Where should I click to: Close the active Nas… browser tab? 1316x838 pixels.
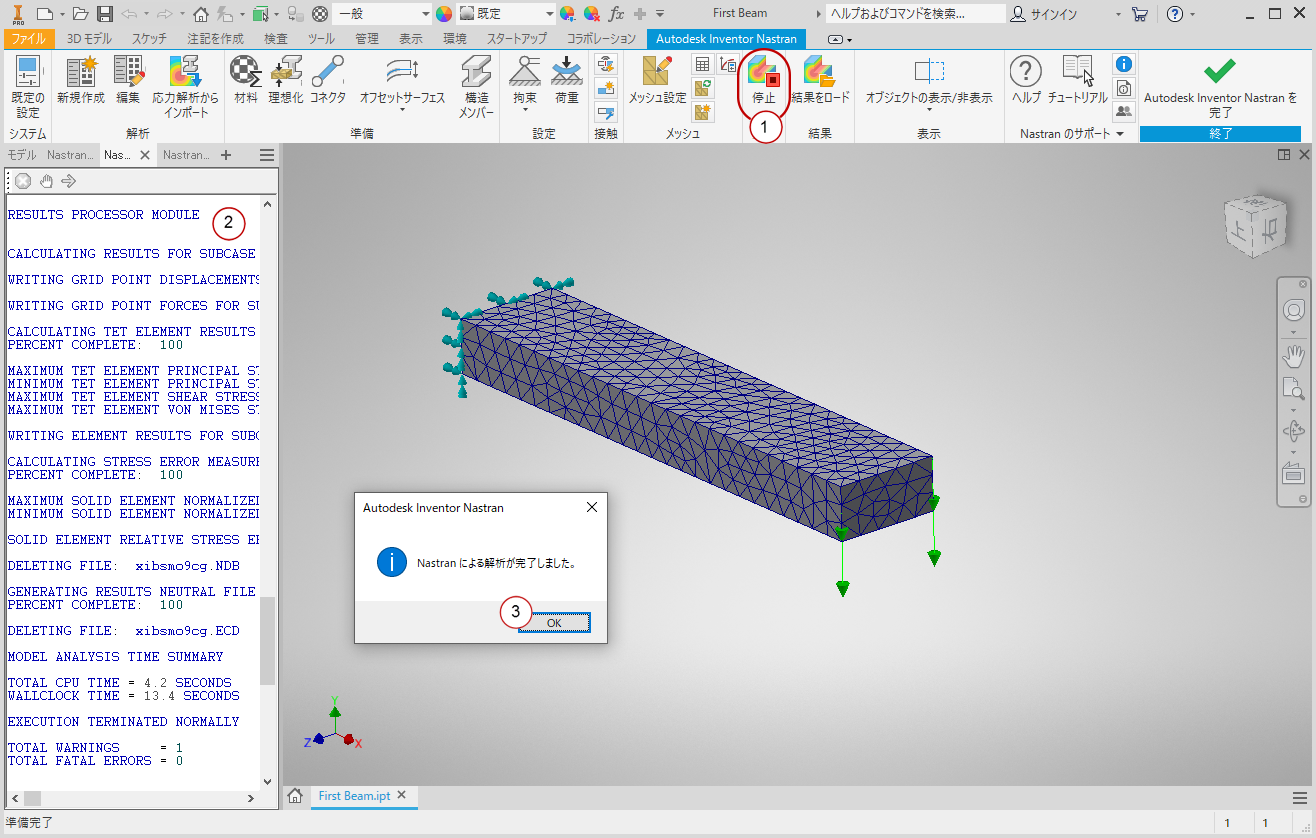144,155
